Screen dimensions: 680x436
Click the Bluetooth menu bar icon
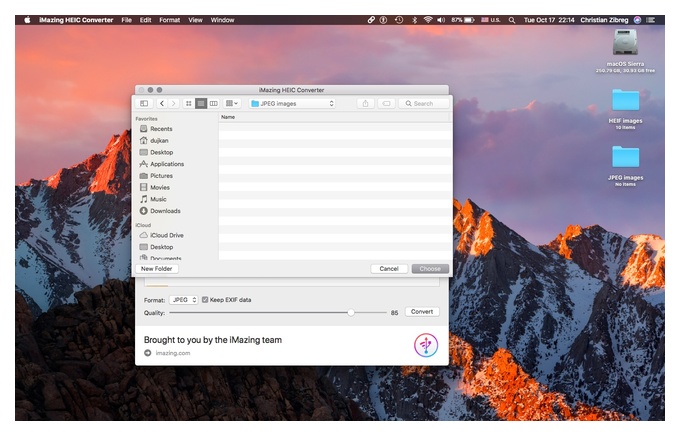coord(414,20)
